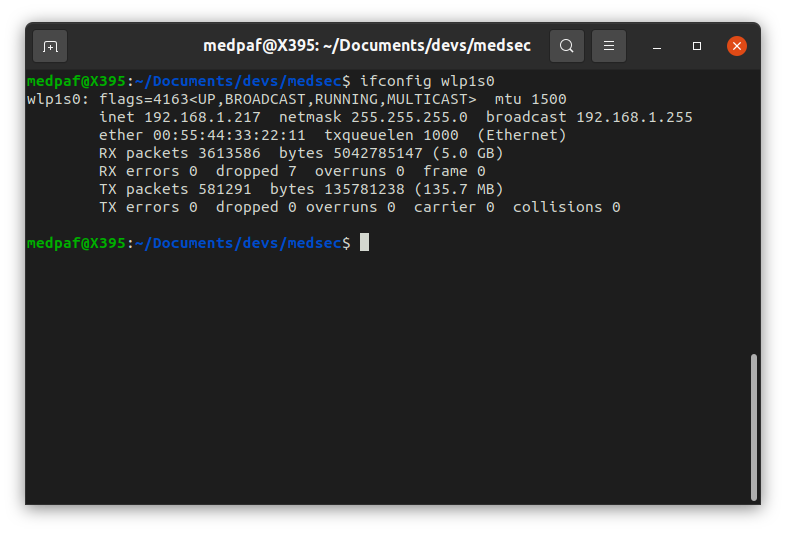This screenshot has height=533, width=786.
Task: Close the terminal window
Action: click(737, 46)
